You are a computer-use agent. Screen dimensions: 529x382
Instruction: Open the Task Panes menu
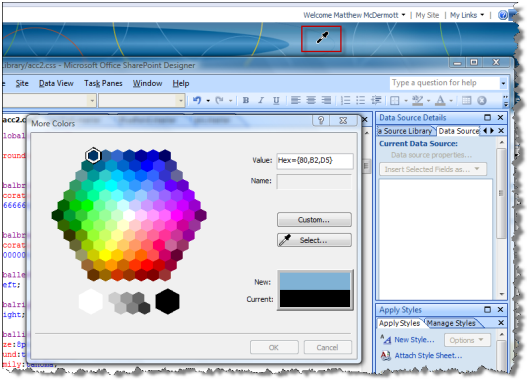(103, 83)
